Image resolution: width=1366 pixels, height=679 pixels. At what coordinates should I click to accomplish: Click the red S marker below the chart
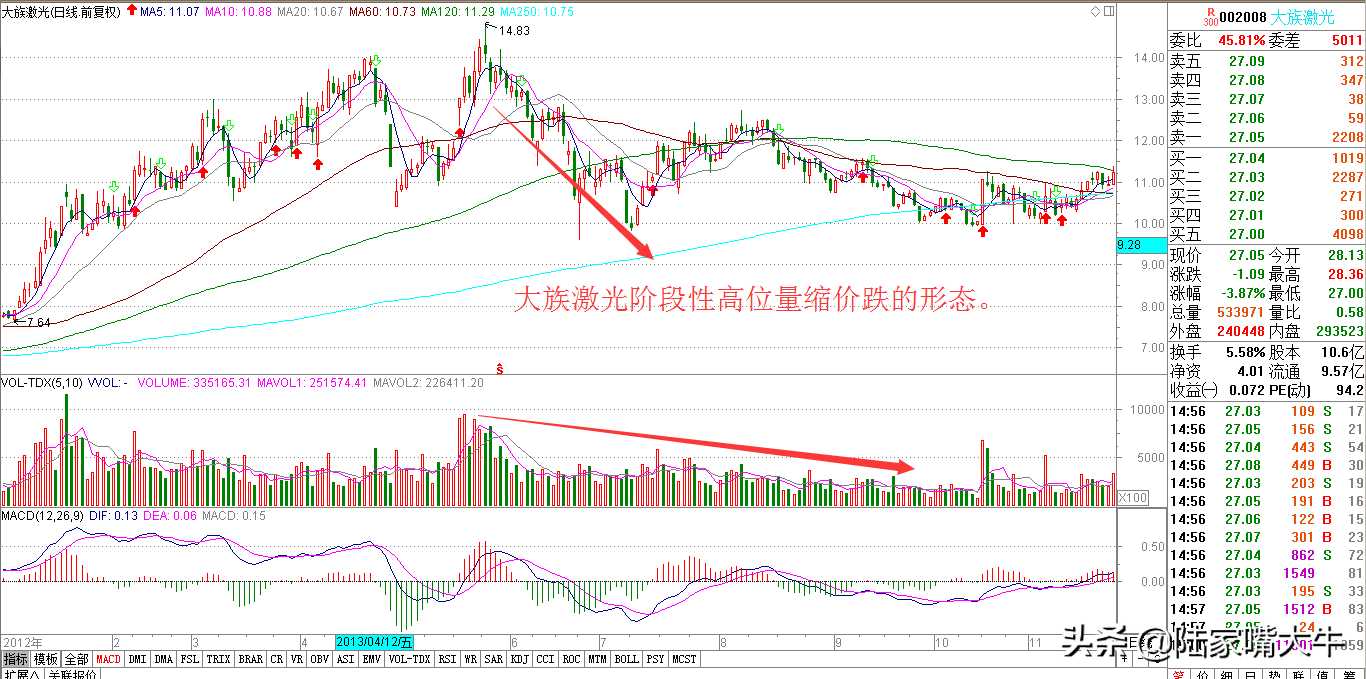[x=500, y=370]
